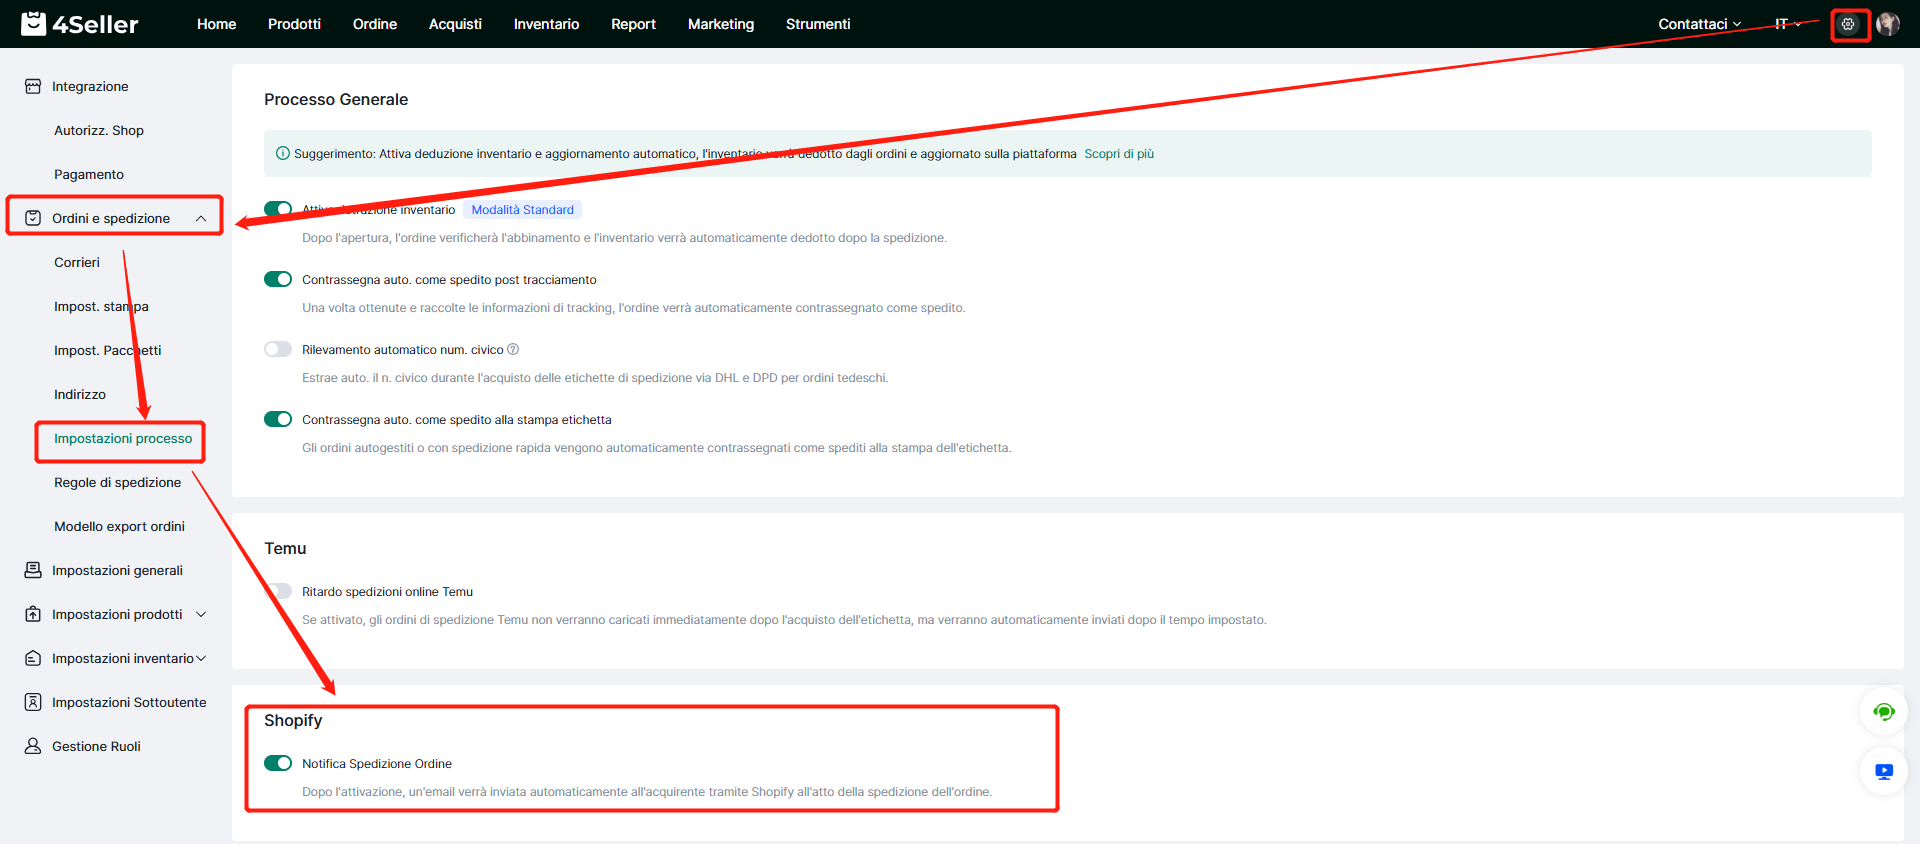Collapse the Ordini e spedizione section
Screen dimensions: 1920x844
tap(201, 218)
